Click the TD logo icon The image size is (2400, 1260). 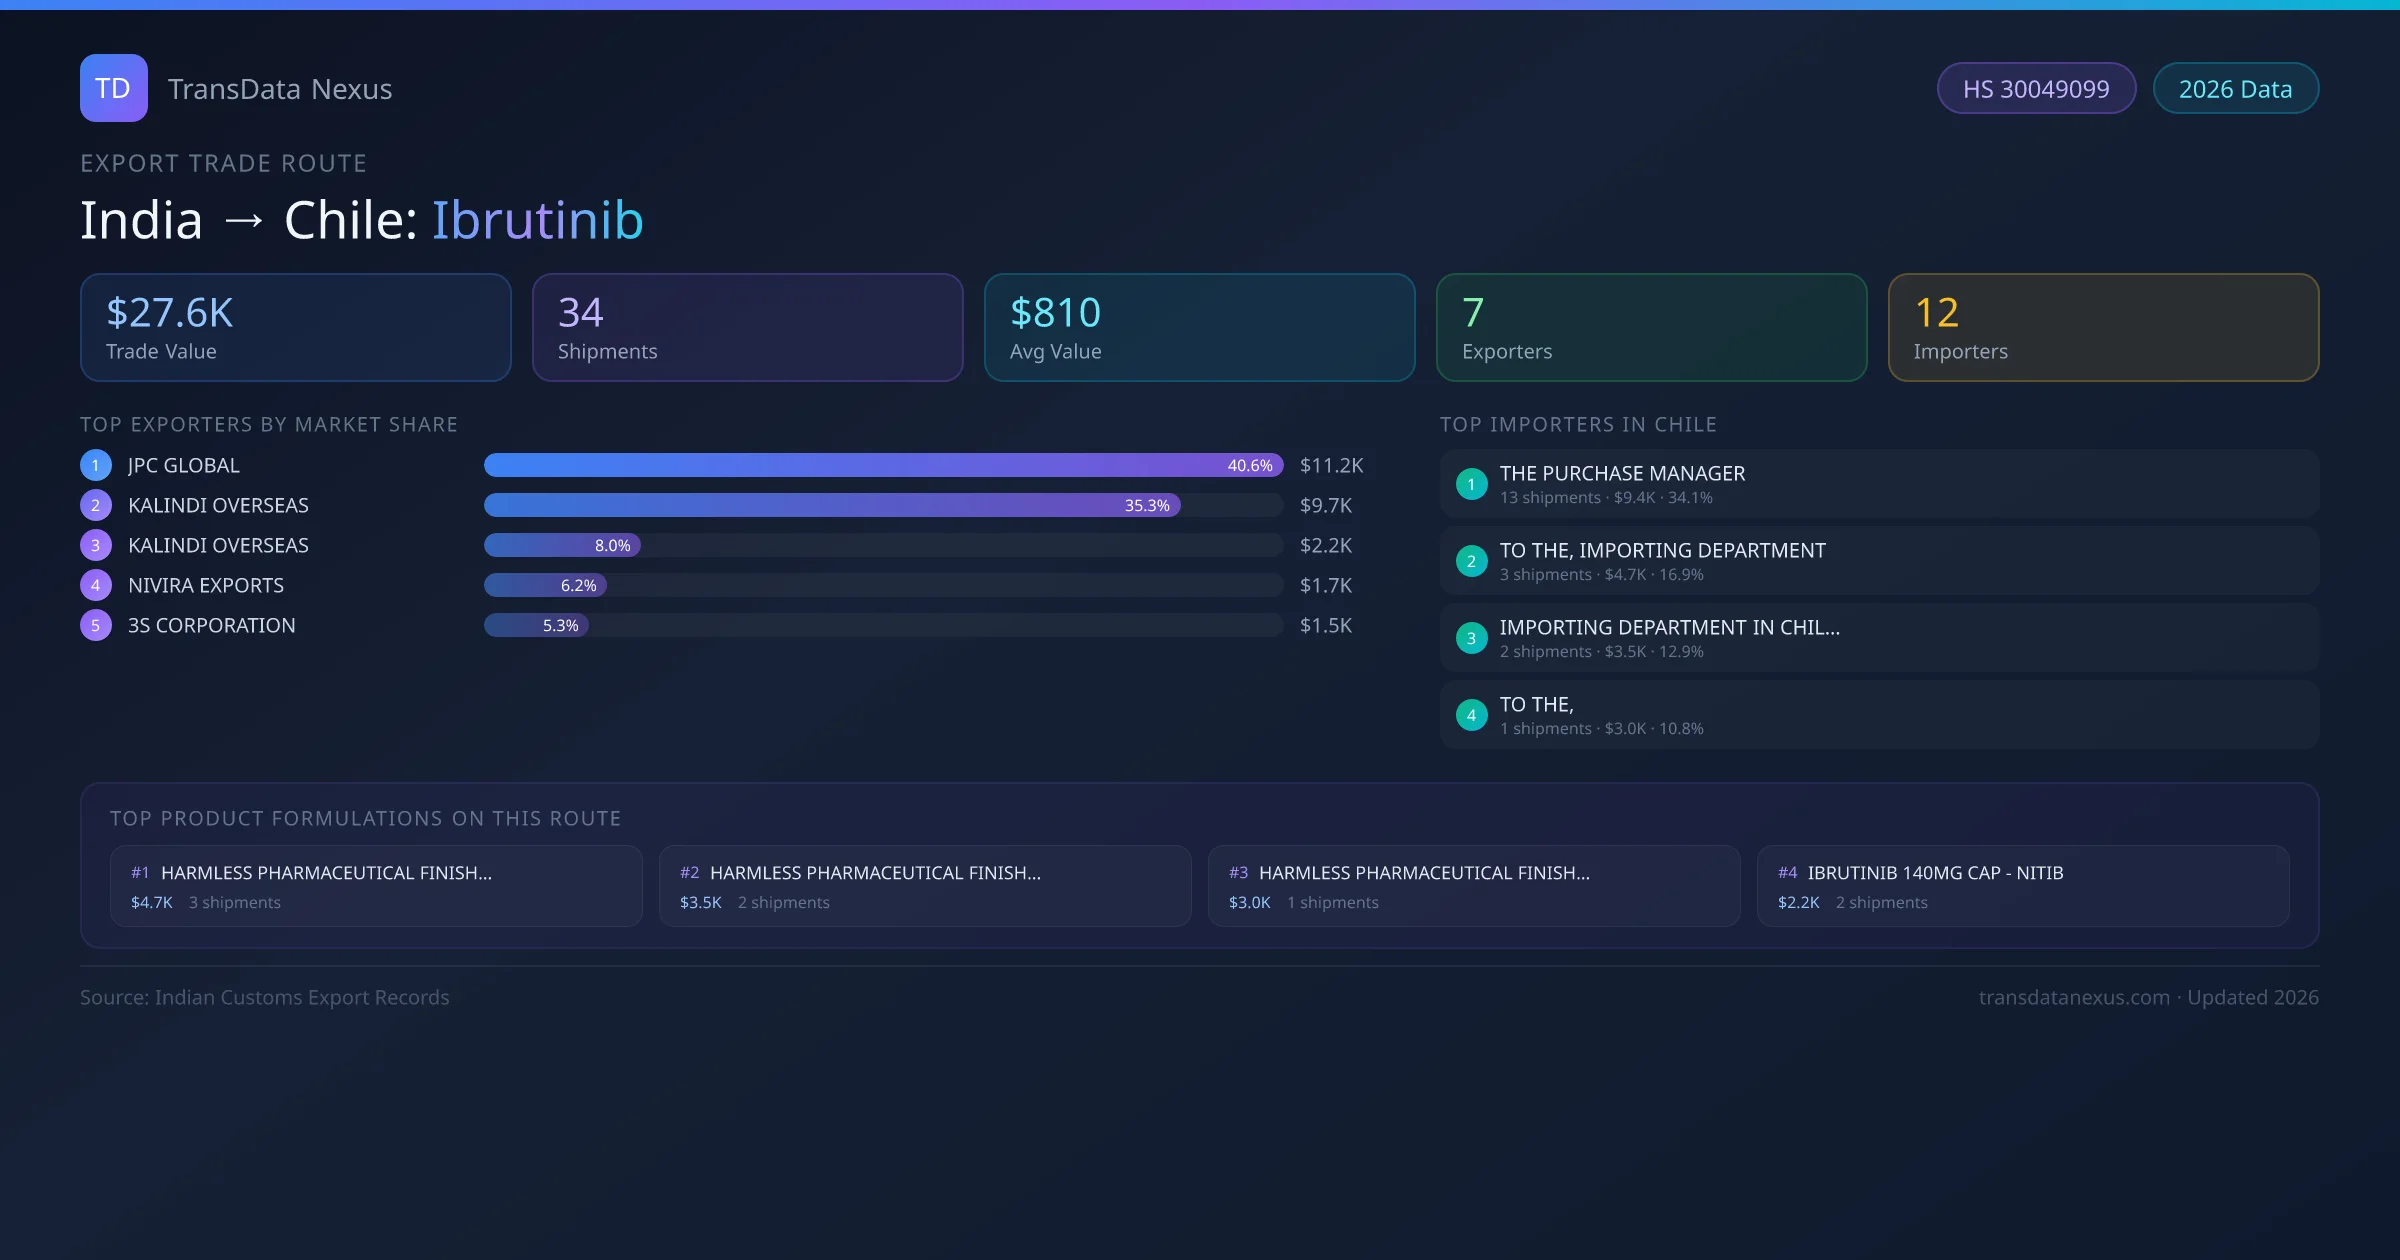[x=113, y=88]
